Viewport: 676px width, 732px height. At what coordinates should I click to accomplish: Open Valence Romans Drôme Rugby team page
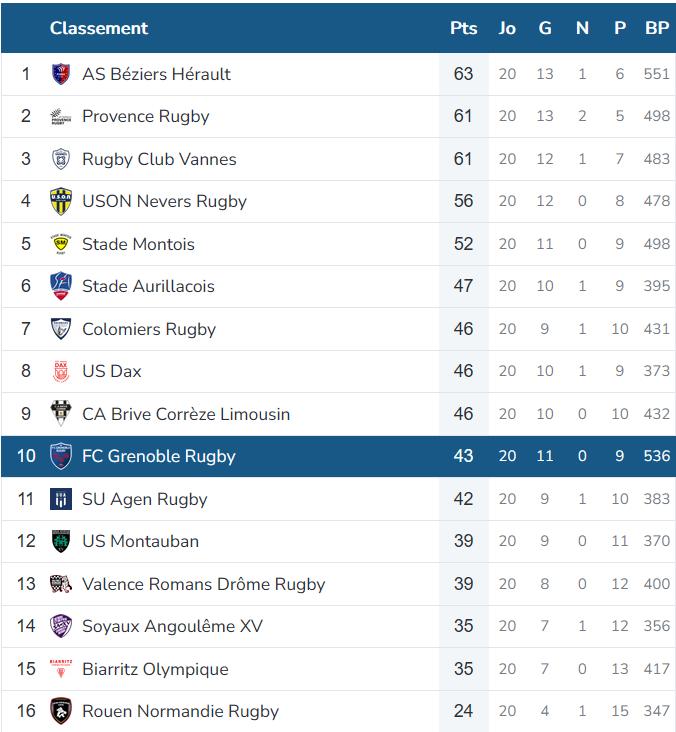click(204, 584)
